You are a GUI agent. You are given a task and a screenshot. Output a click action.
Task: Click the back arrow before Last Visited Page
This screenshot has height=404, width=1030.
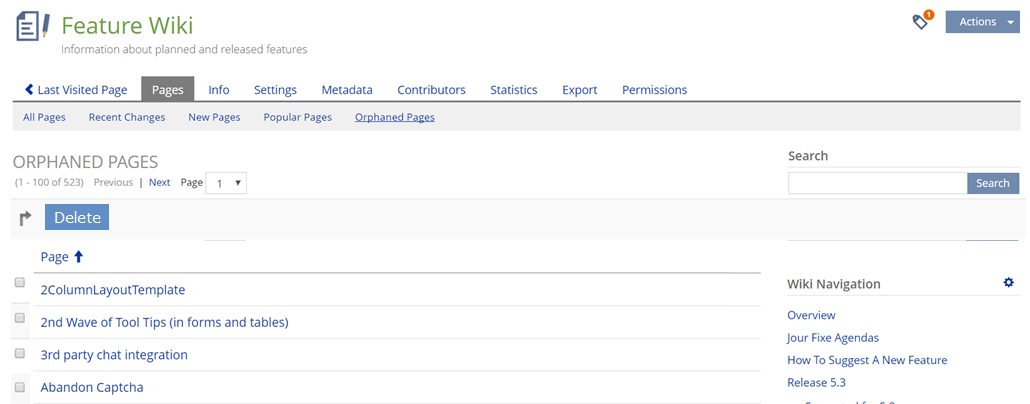[x=30, y=90]
